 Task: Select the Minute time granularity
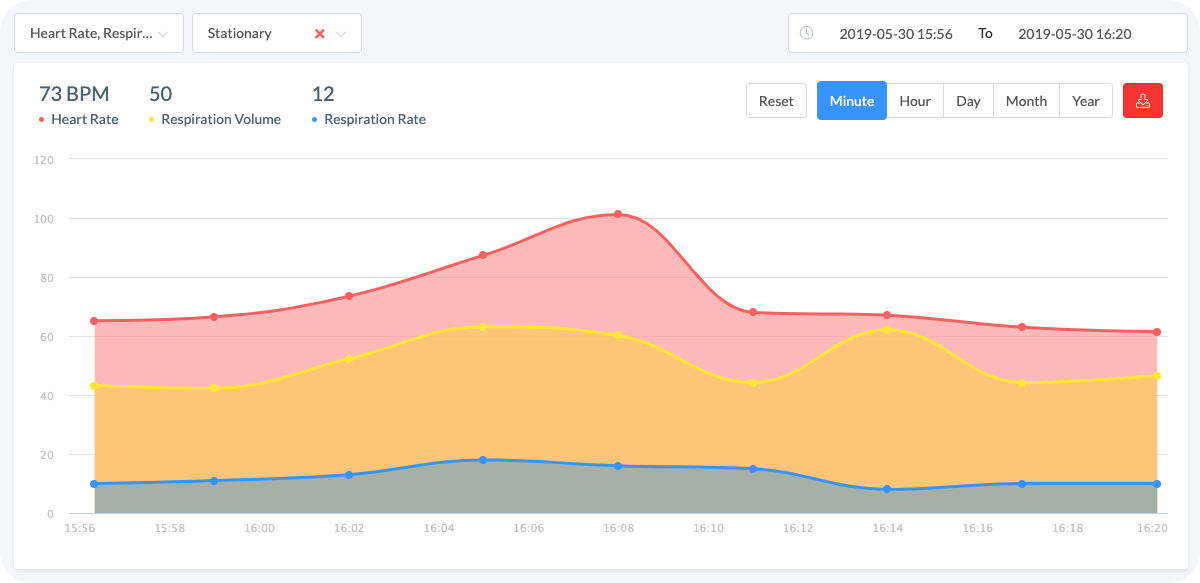point(852,101)
